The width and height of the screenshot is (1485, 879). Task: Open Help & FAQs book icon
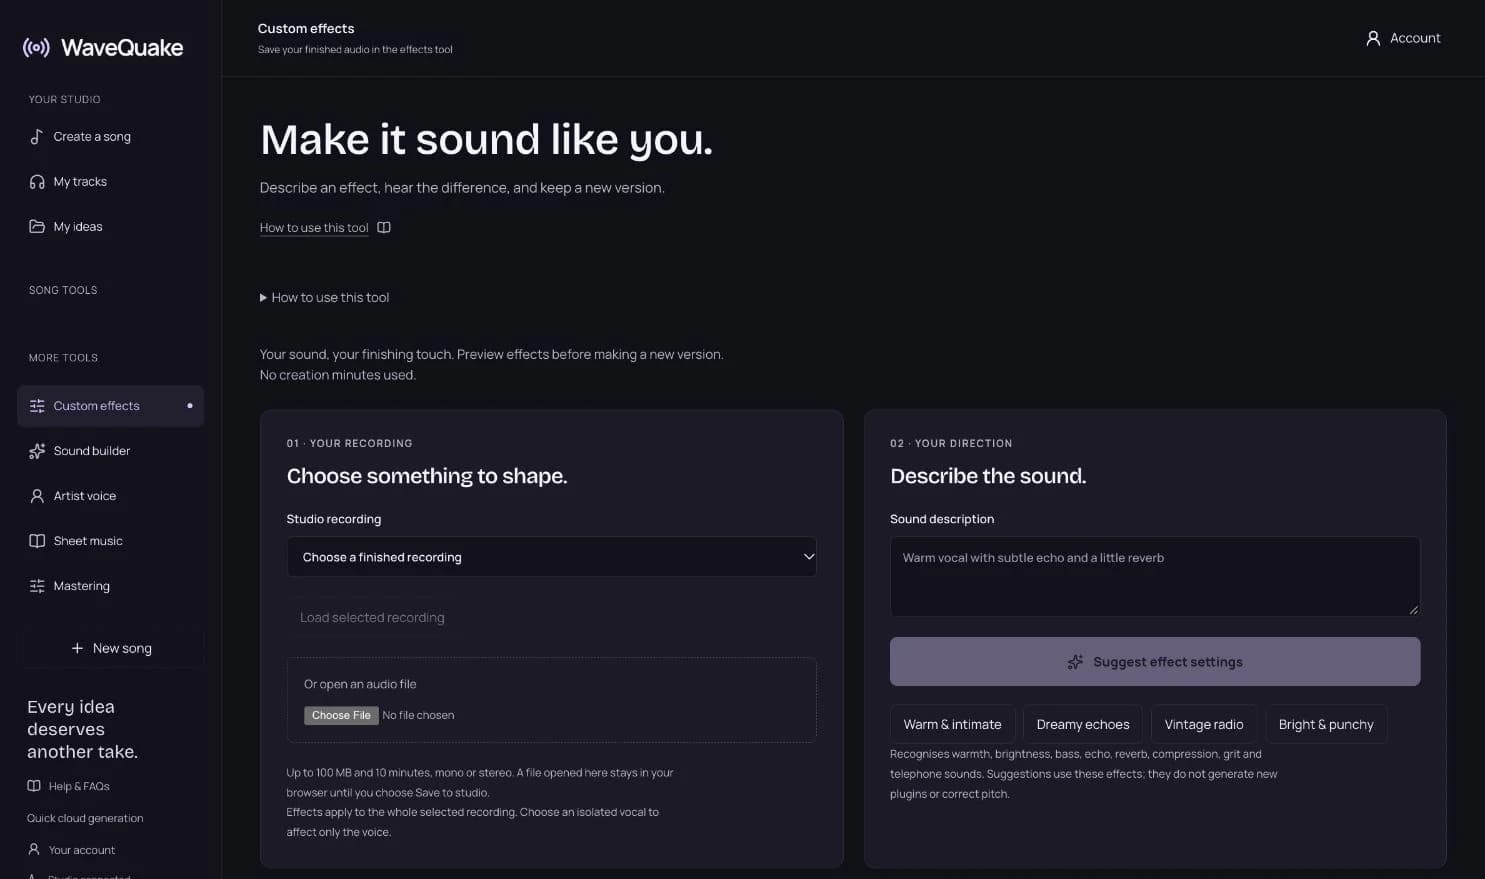coord(34,786)
